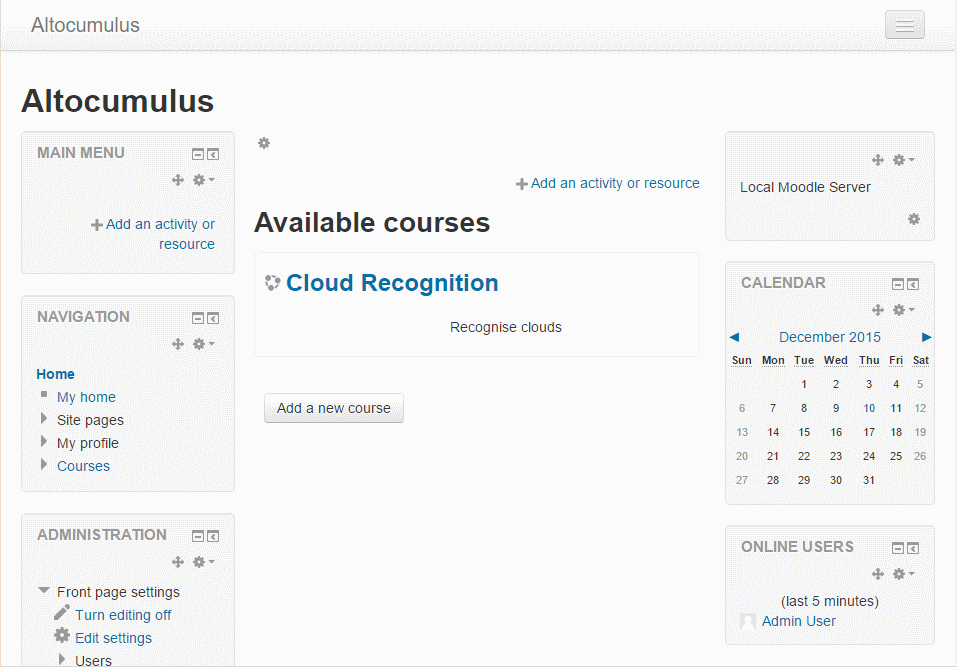Click the Online Users block move icon
Screen dimensions: 957x667
(x=878, y=574)
